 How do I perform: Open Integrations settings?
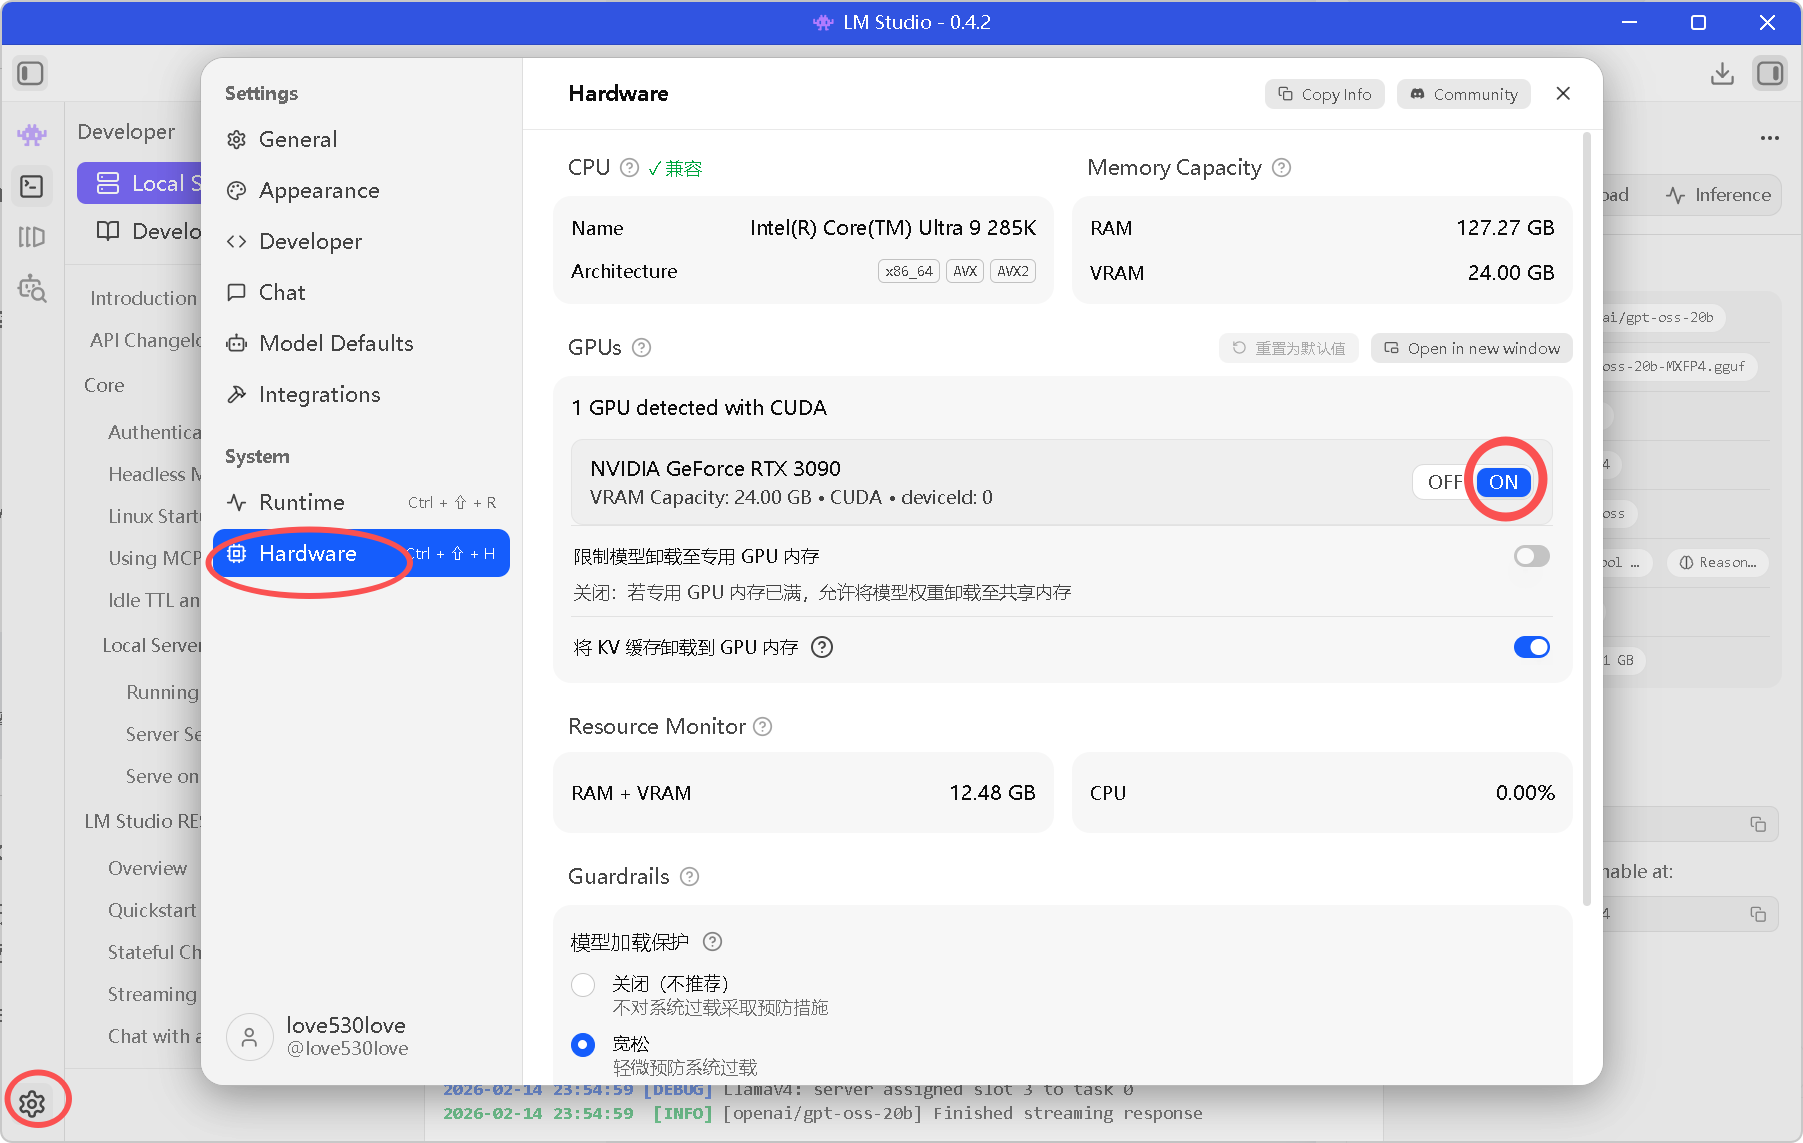[x=361, y=395]
